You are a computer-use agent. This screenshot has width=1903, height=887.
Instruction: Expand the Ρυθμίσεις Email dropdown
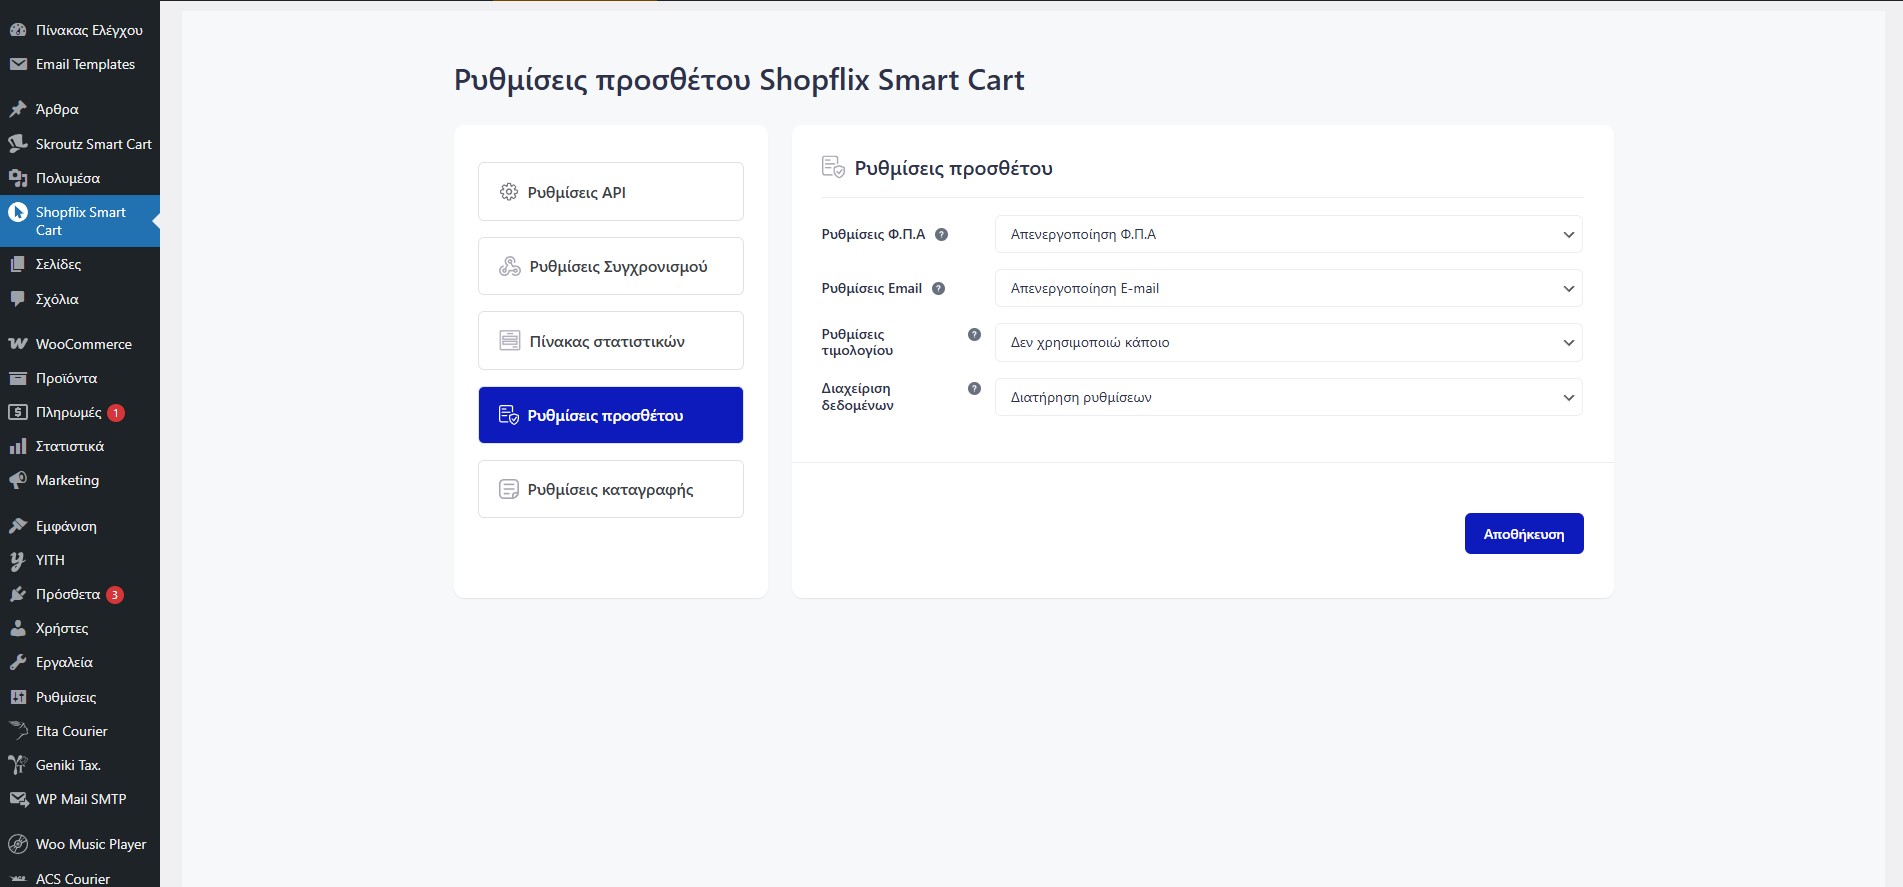[1288, 289]
